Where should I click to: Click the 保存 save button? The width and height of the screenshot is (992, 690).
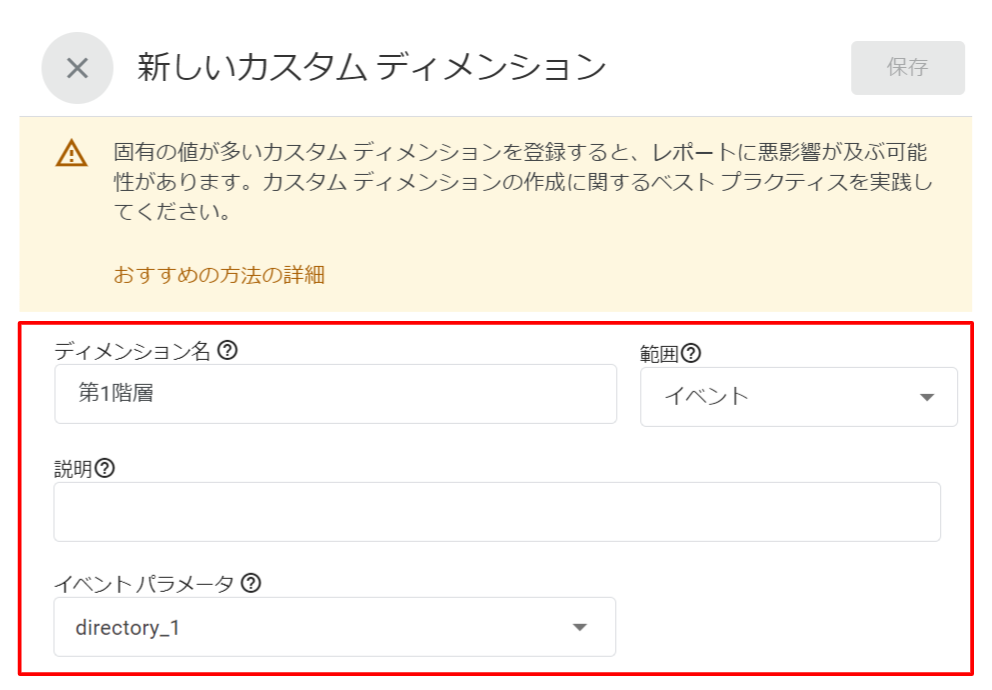(907, 68)
